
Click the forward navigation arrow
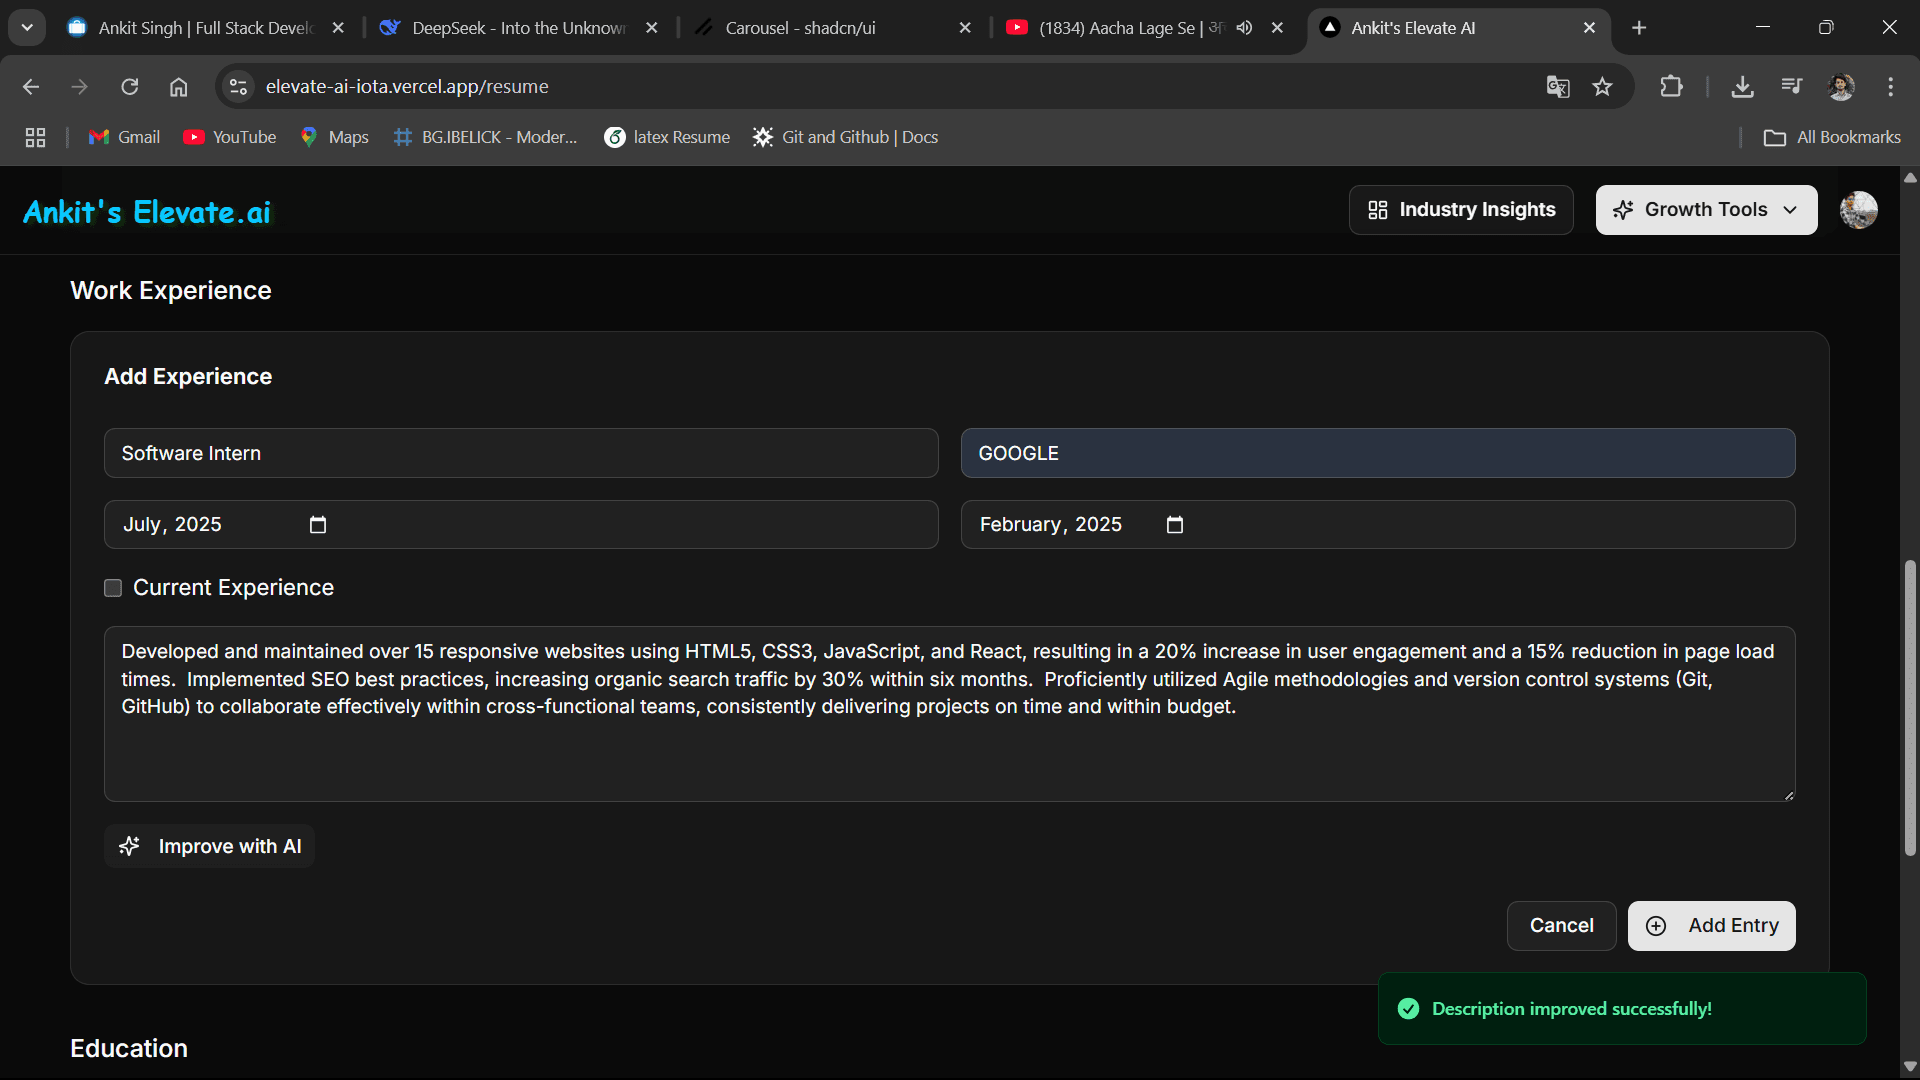(x=80, y=87)
